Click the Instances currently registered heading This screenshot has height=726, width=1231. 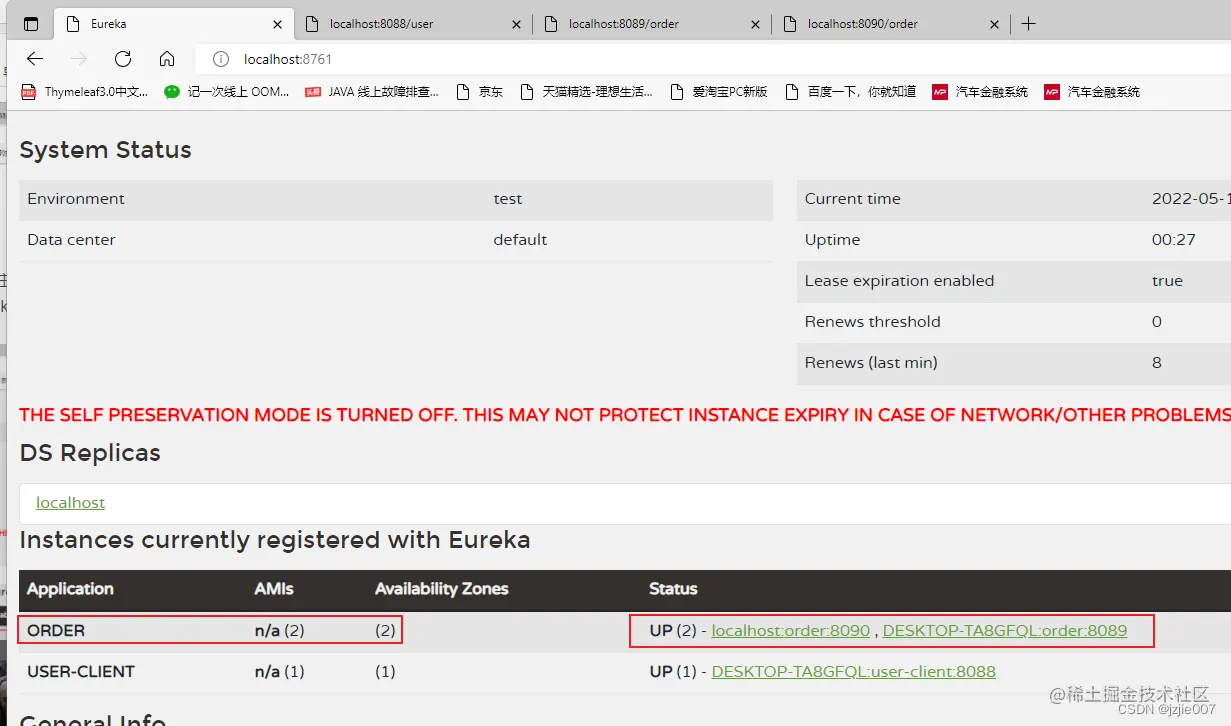[275, 540]
